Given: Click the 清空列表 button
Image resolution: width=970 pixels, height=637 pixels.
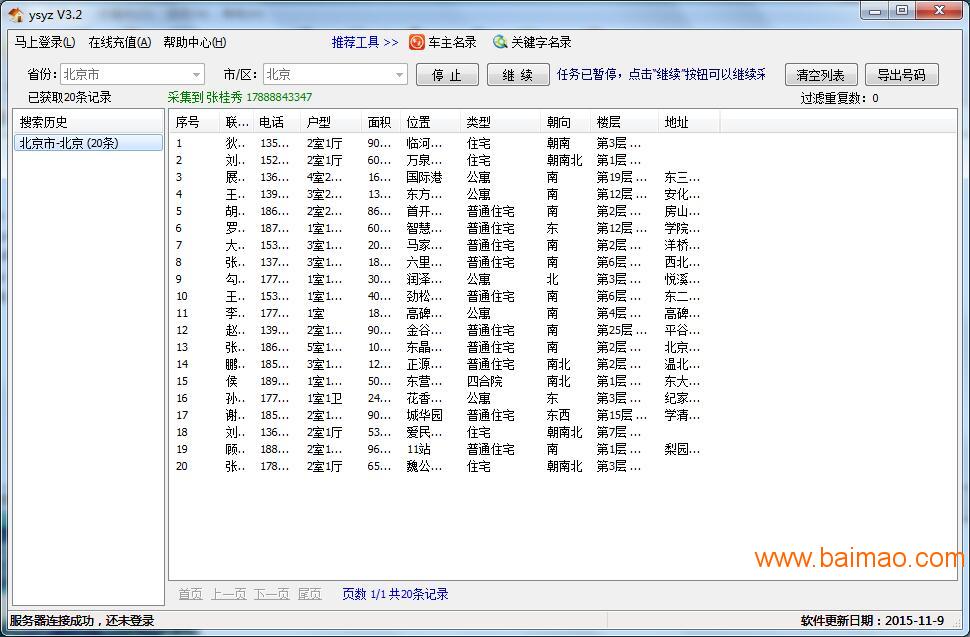Looking at the screenshot, I should 820,75.
